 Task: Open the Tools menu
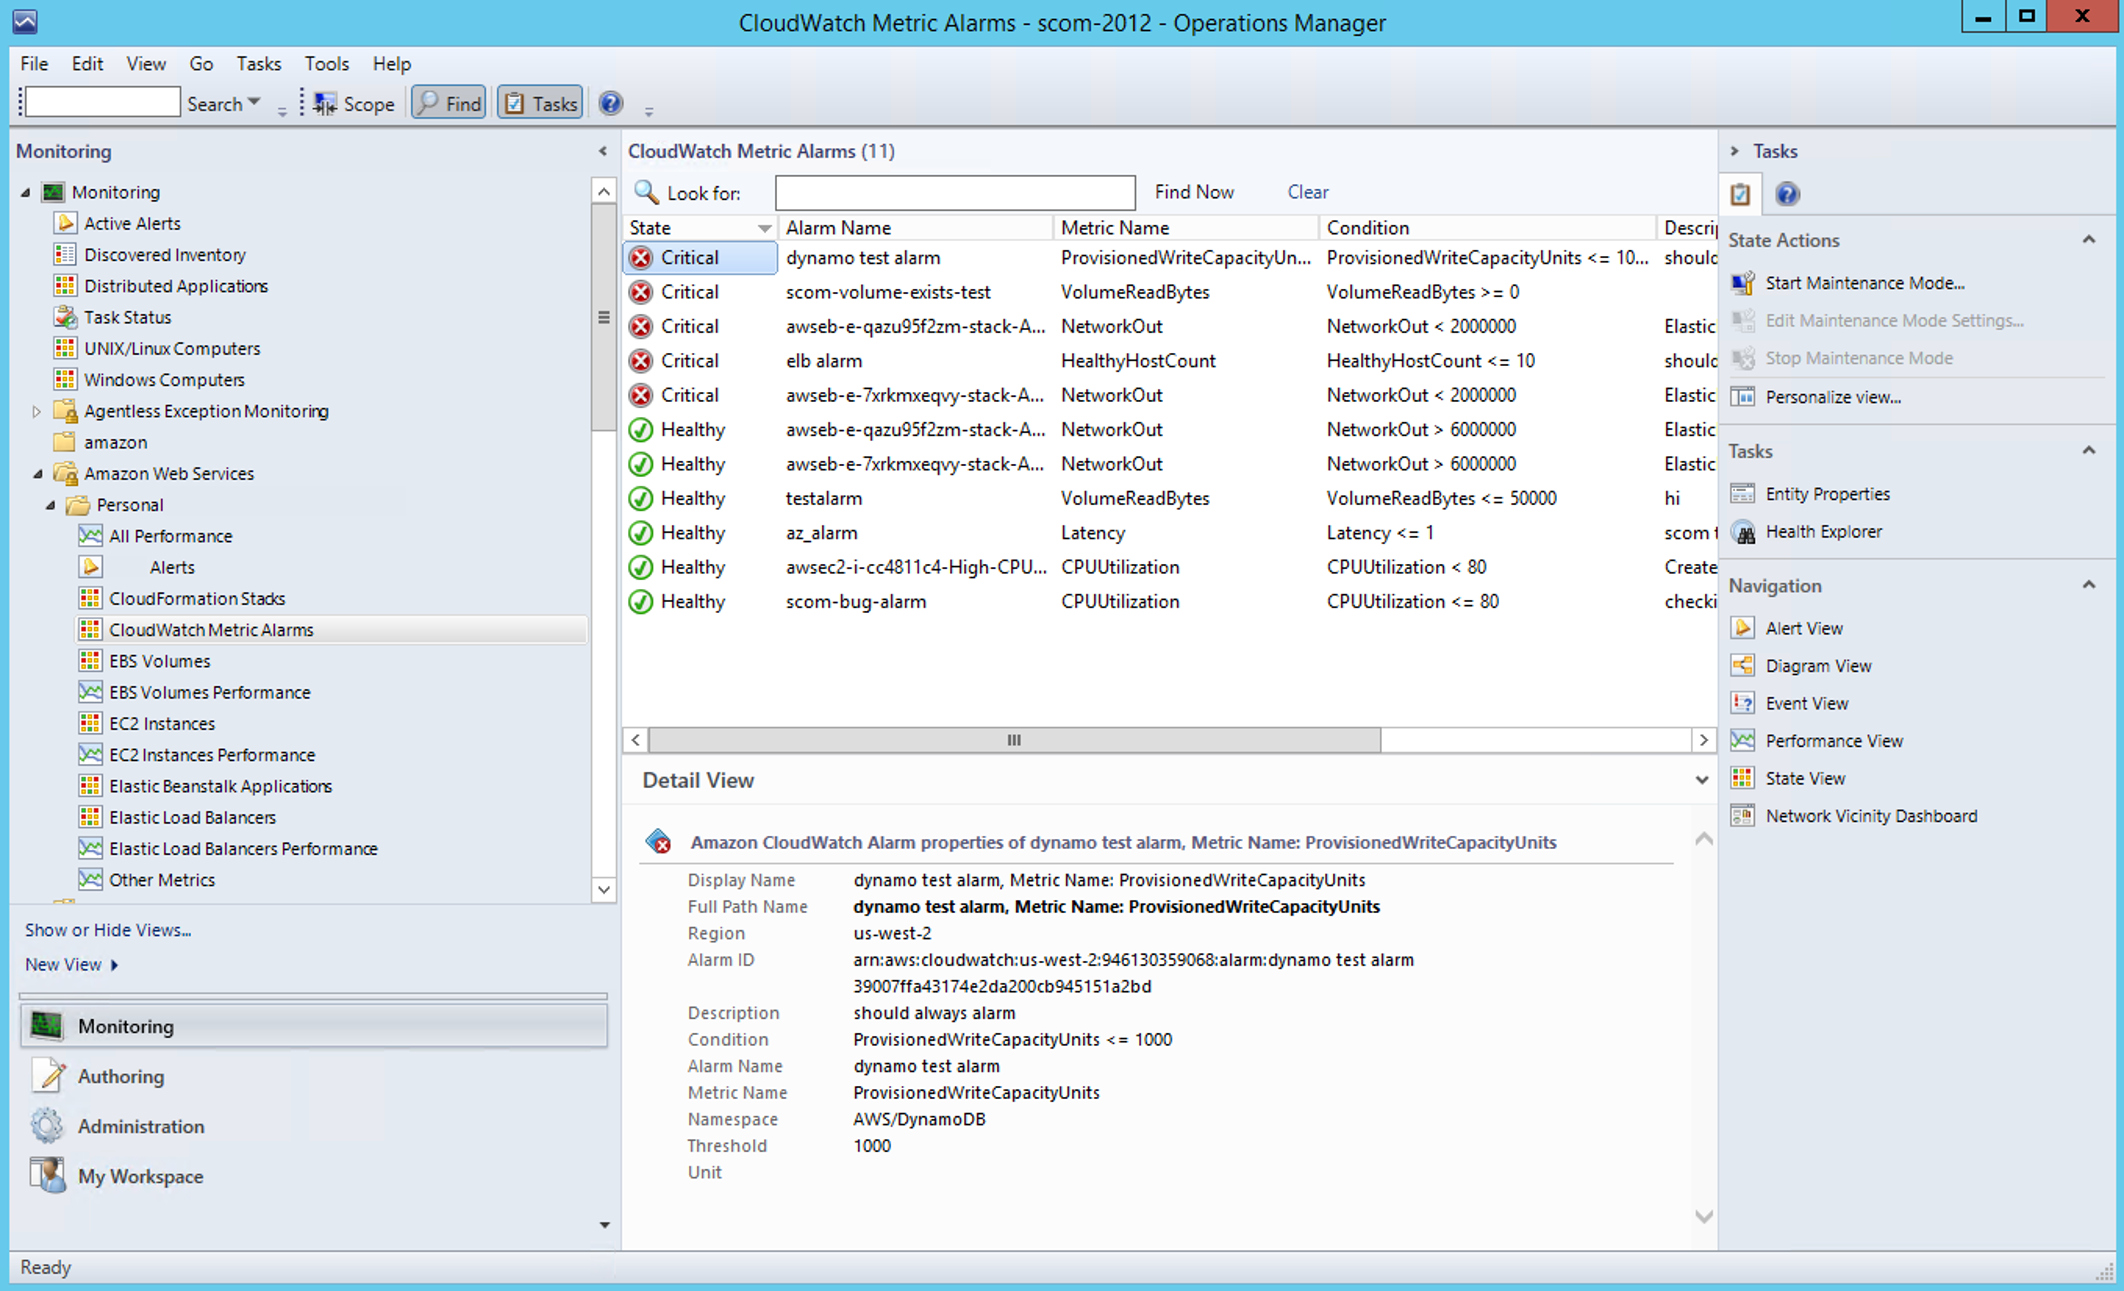pyautogui.click(x=326, y=63)
